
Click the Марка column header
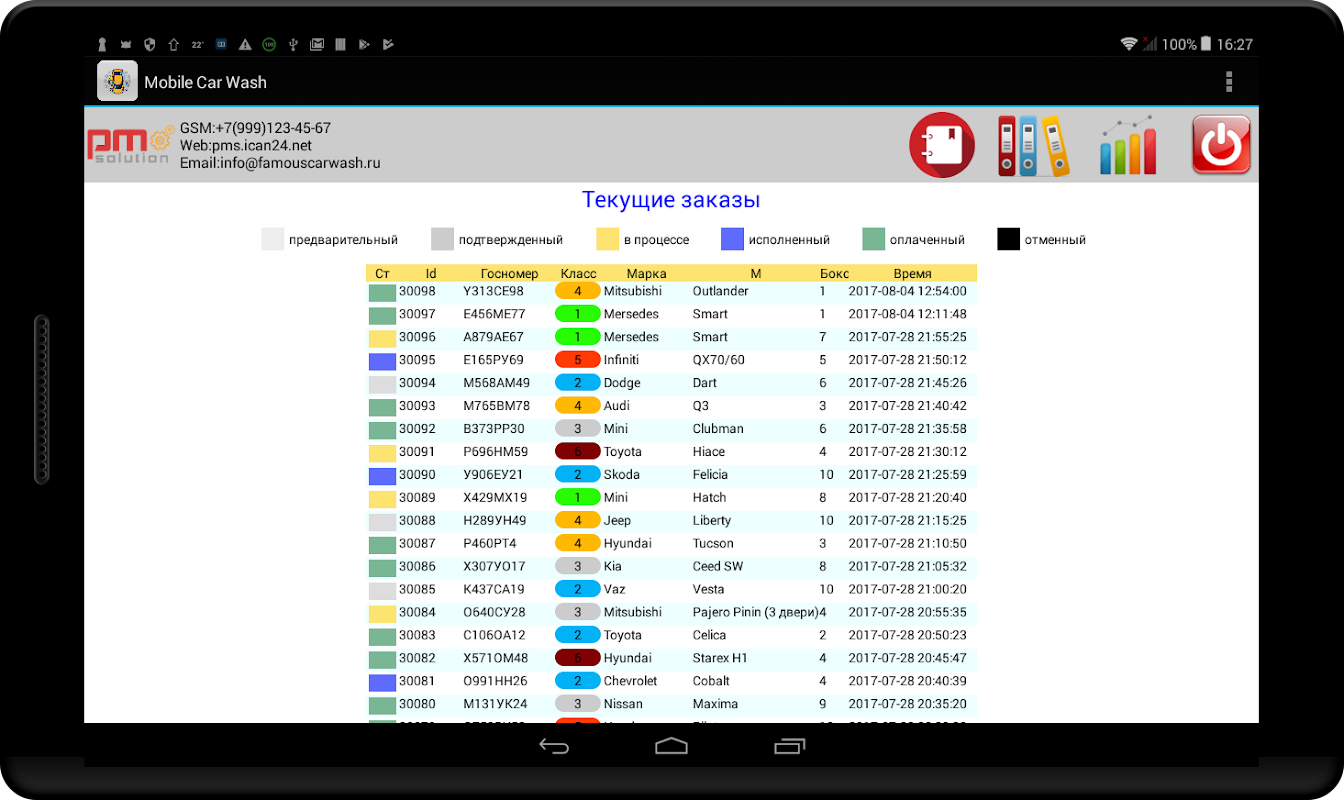[646, 274]
